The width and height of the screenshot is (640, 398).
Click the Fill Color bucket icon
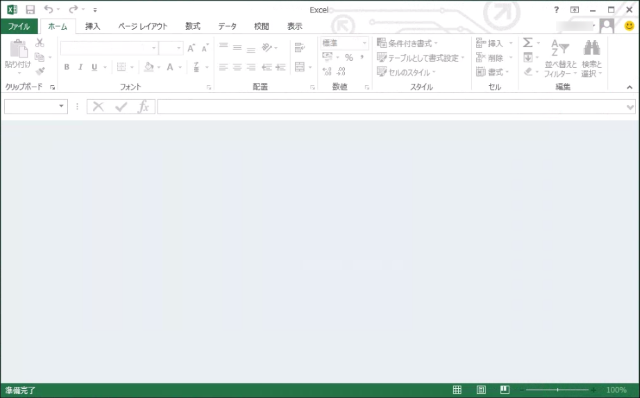[x=149, y=67]
